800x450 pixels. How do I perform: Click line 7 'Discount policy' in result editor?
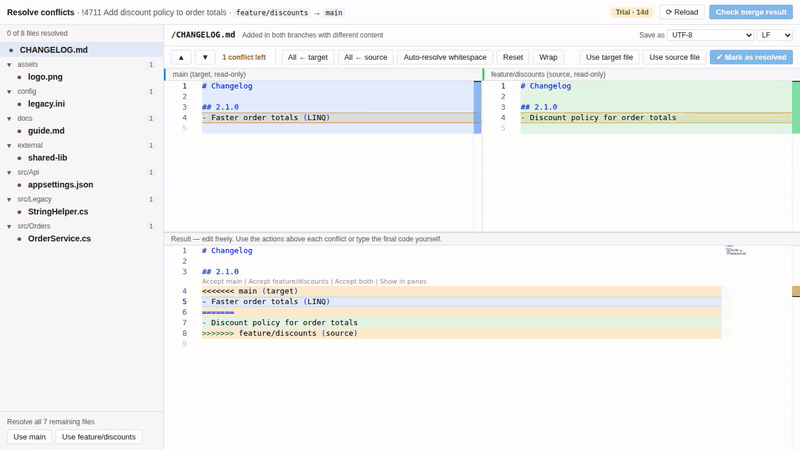coord(461,322)
